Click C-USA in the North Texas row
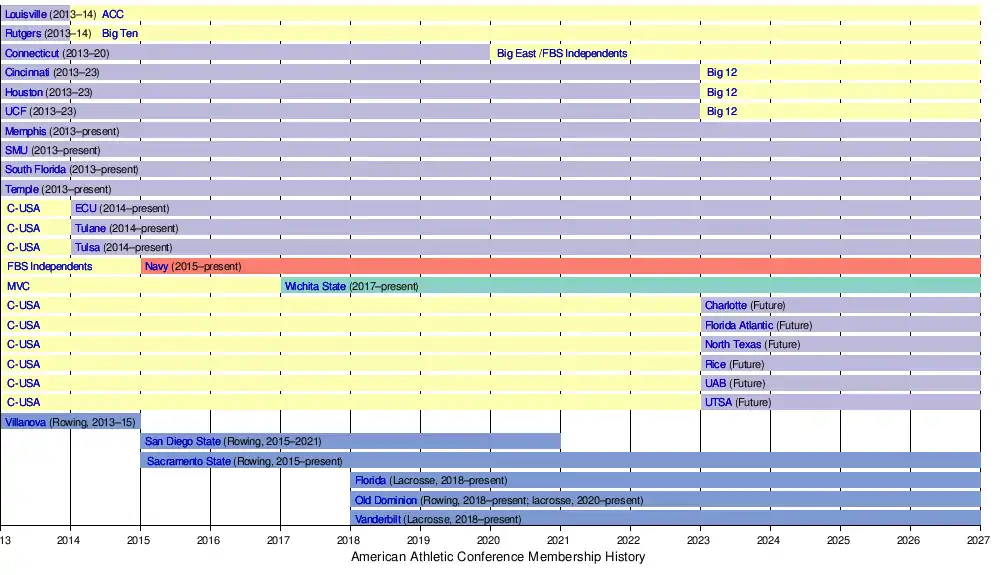The height and width of the screenshot is (575, 1000). (x=24, y=344)
